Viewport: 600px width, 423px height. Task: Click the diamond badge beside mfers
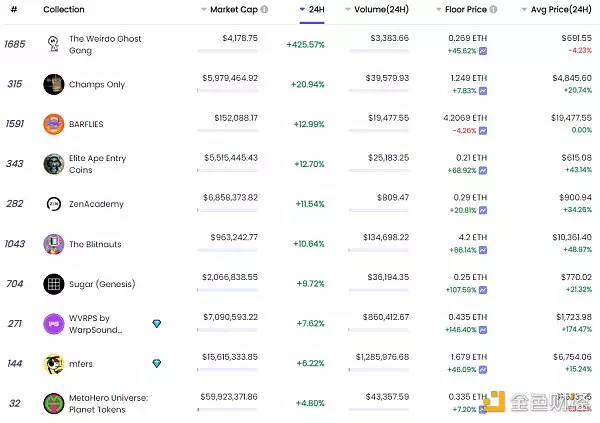(156, 363)
